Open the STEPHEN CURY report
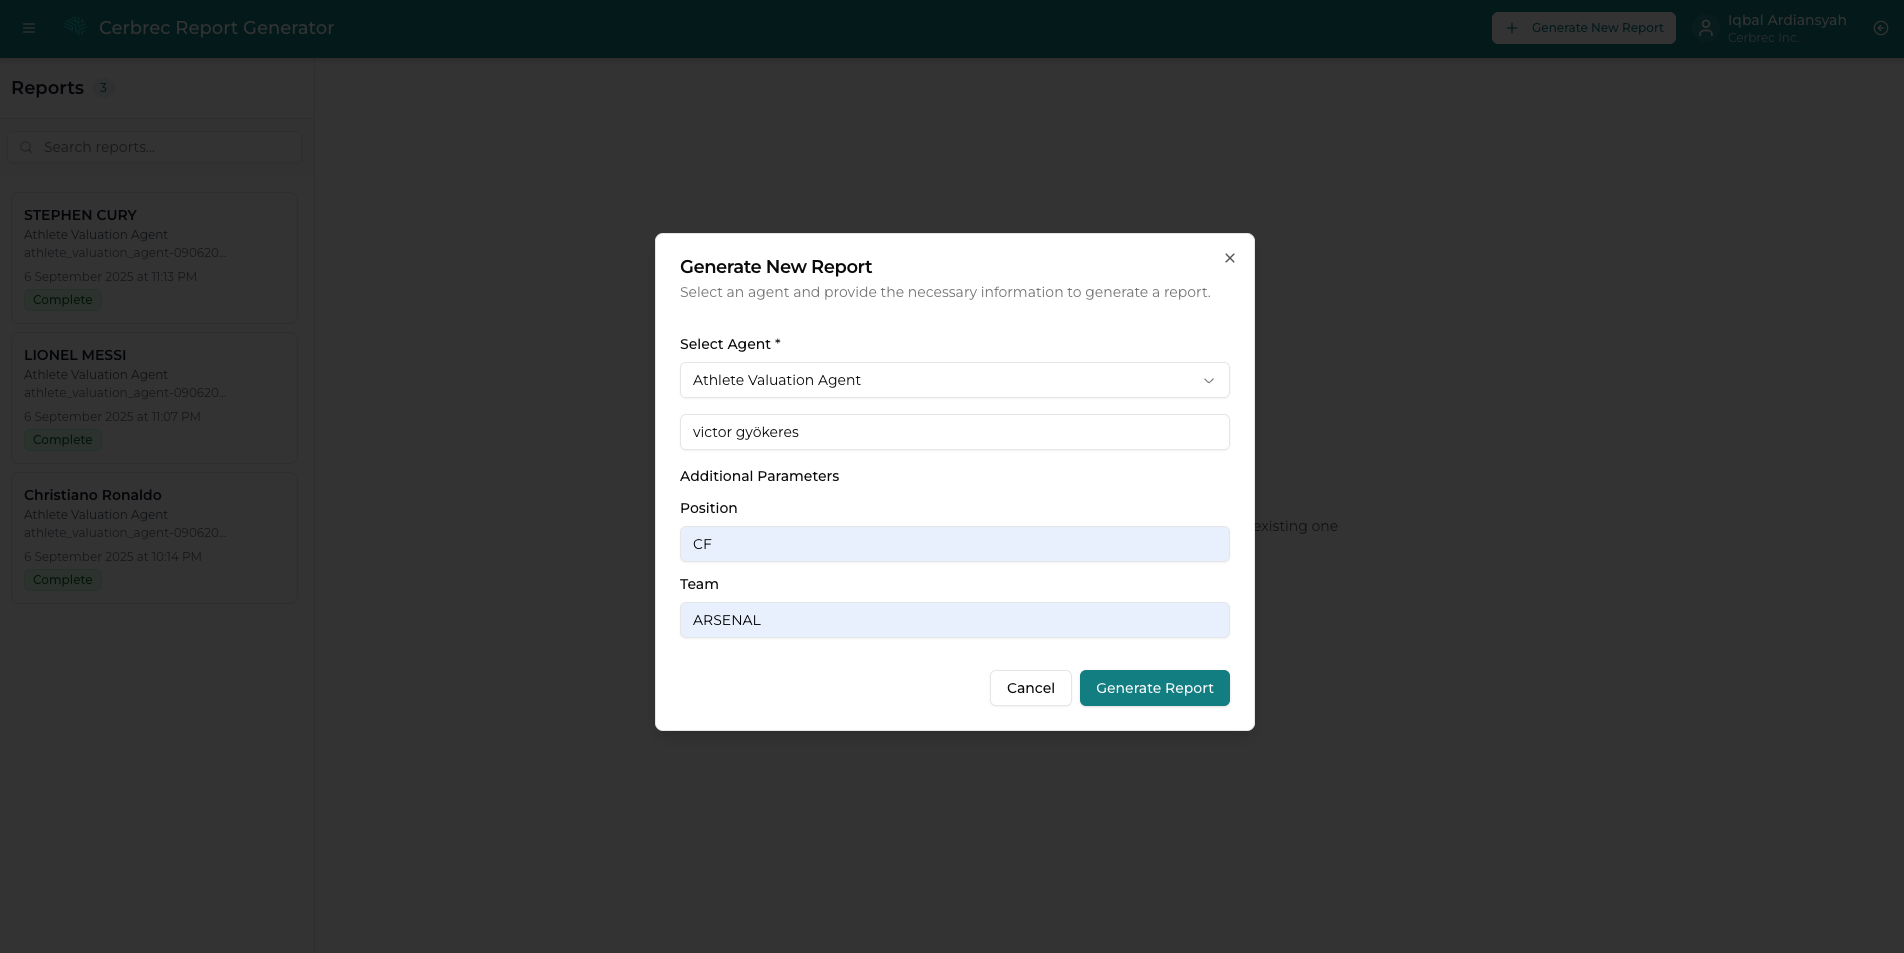Screen dimensions: 1904x953 [154, 258]
